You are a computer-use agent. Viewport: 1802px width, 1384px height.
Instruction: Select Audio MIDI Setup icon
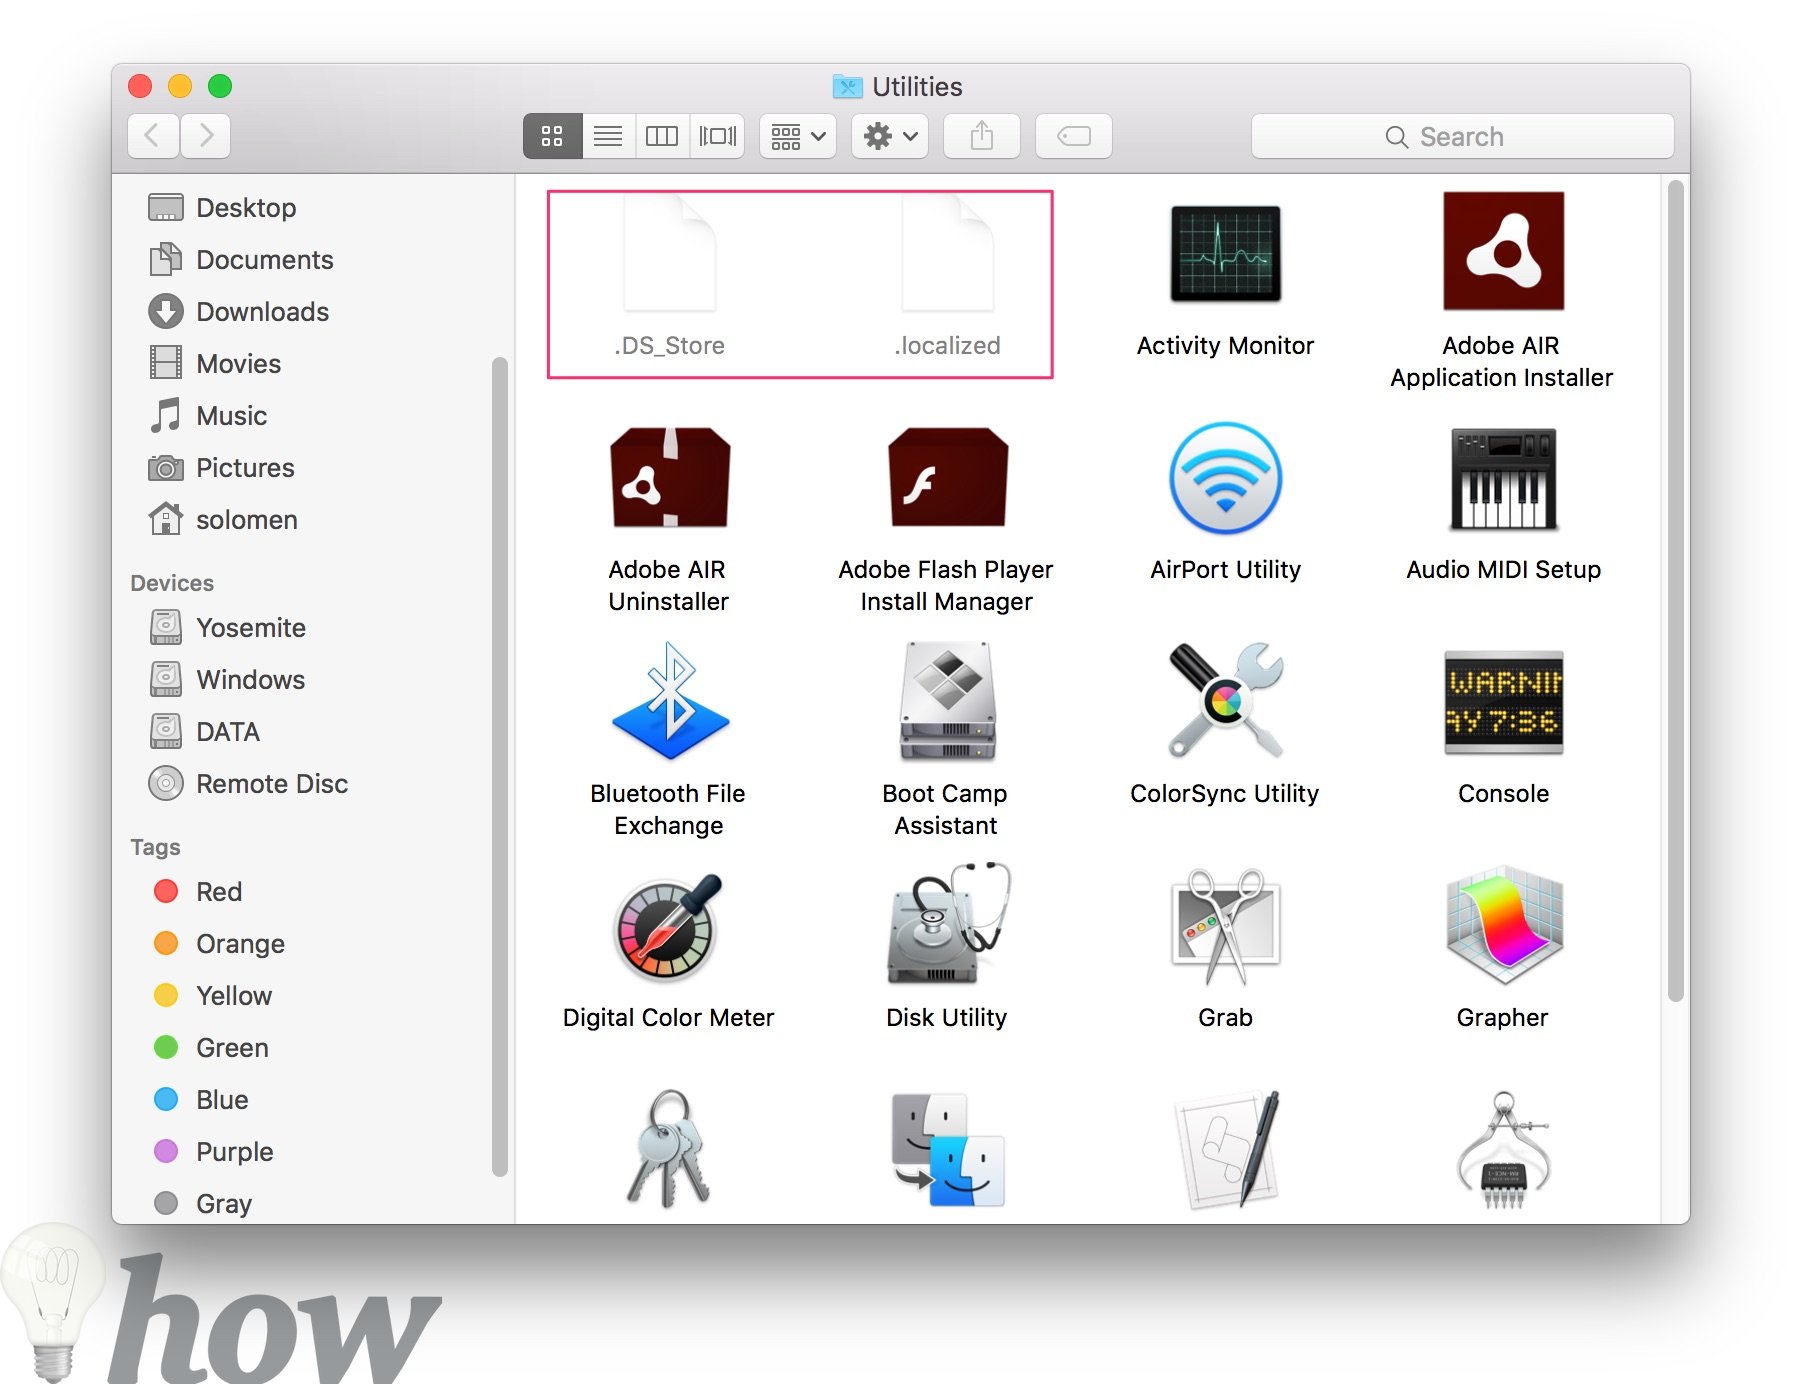1503,478
